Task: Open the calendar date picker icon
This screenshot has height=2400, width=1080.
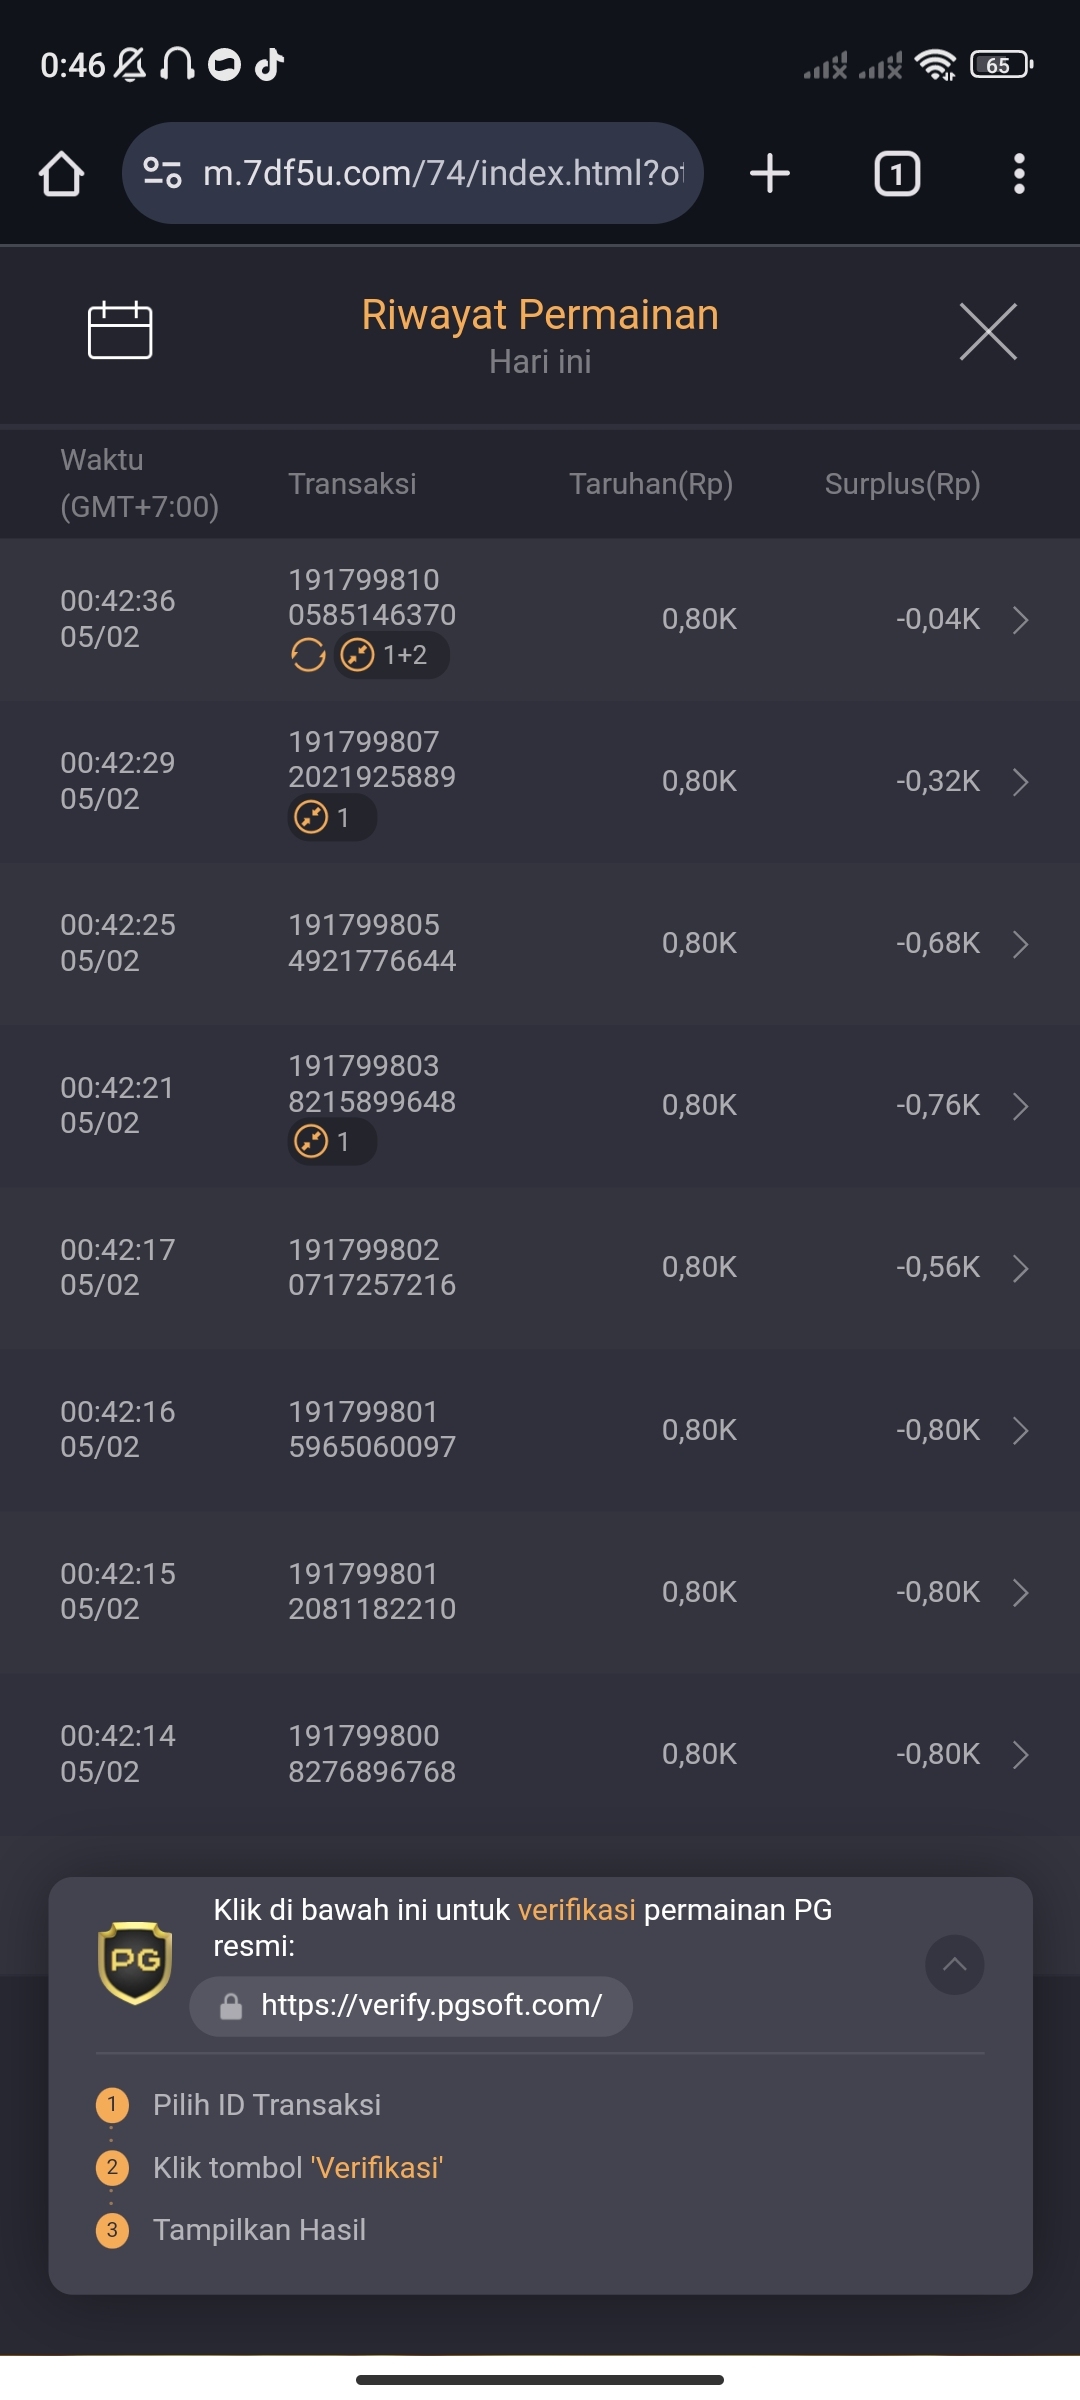Action: [120, 330]
